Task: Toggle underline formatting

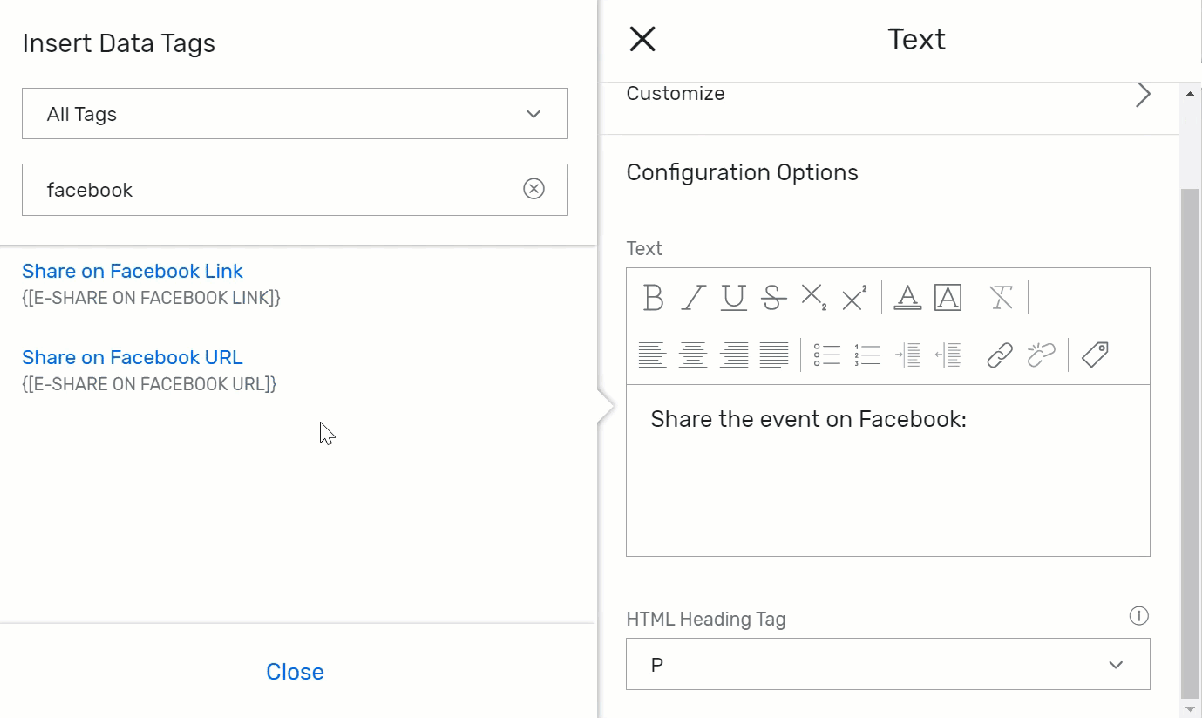Action: click(x=734, y=297)
